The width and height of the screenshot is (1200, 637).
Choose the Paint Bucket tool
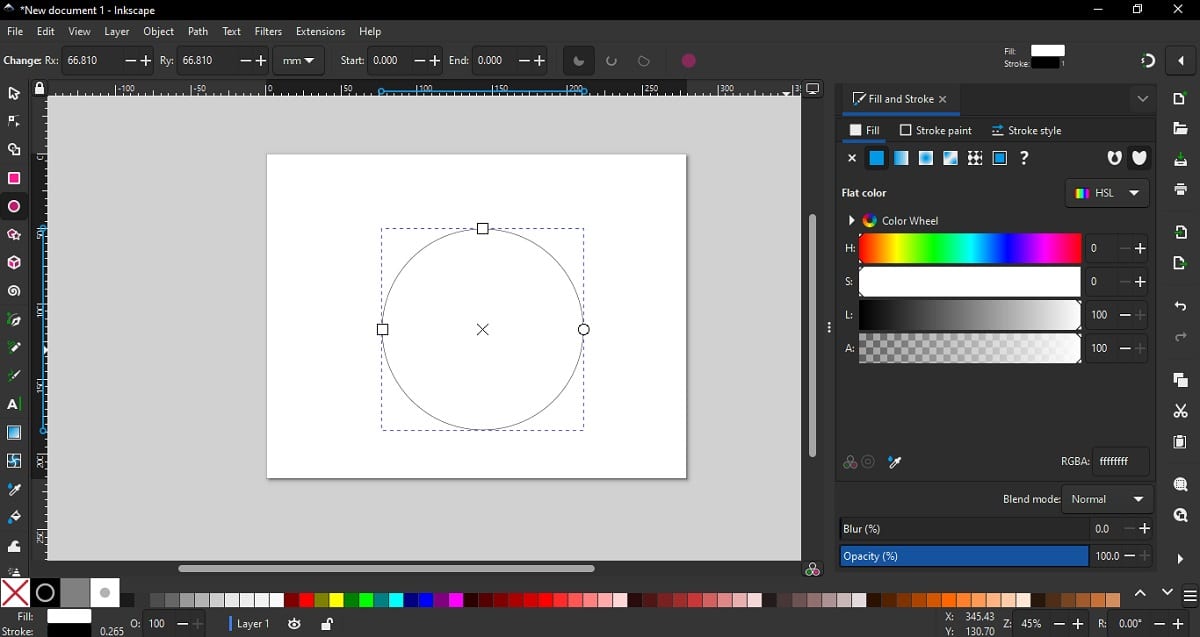click(14, 518)
